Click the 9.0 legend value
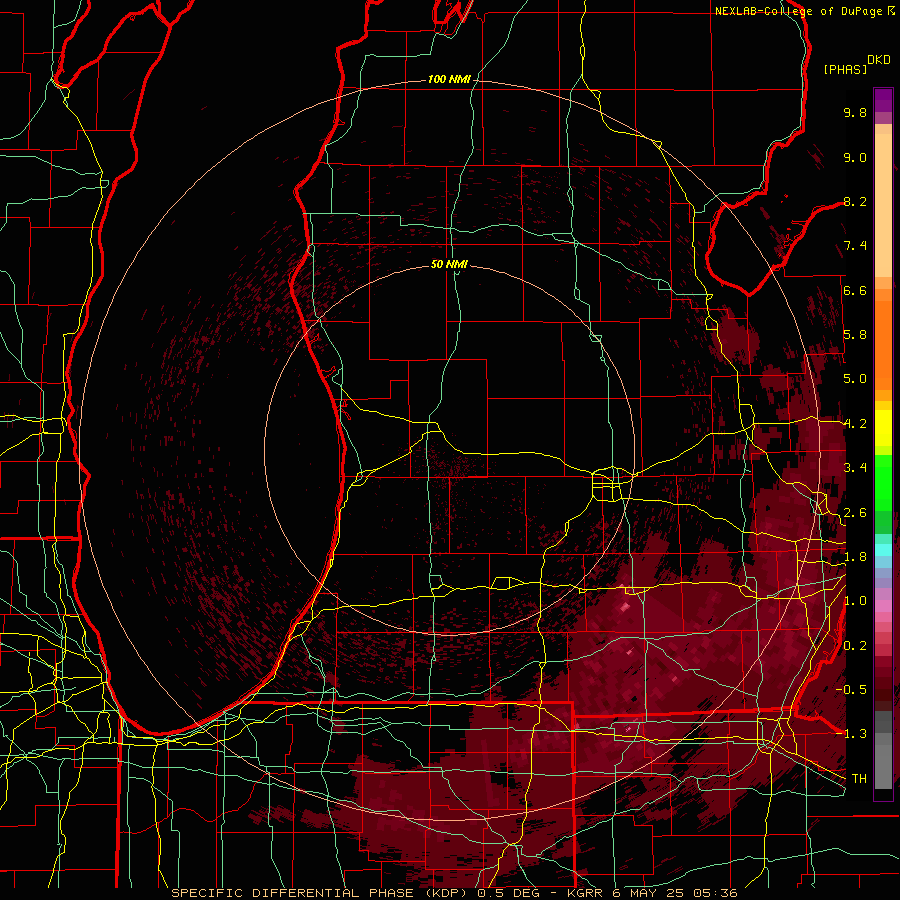Viewport: 900px width, 900px height. pos(855,157)
